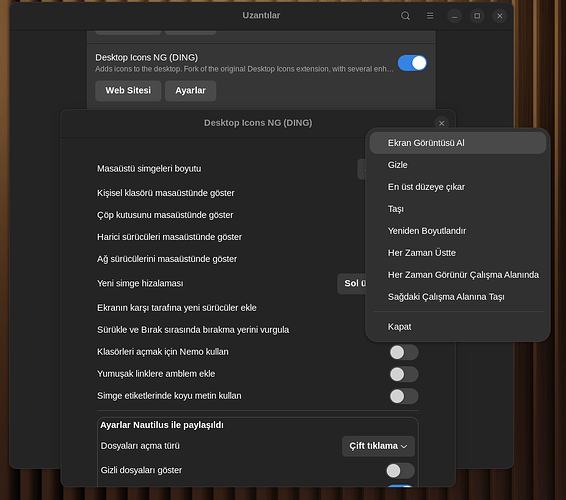
Task: Turn on Gizli dosyaları göster switch
Action: tap(400, 471)
